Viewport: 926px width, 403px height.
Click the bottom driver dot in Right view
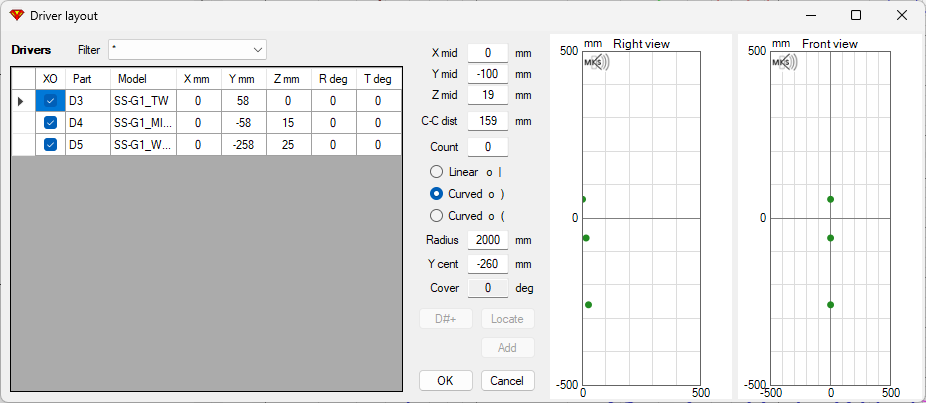[x=588, y=305]
